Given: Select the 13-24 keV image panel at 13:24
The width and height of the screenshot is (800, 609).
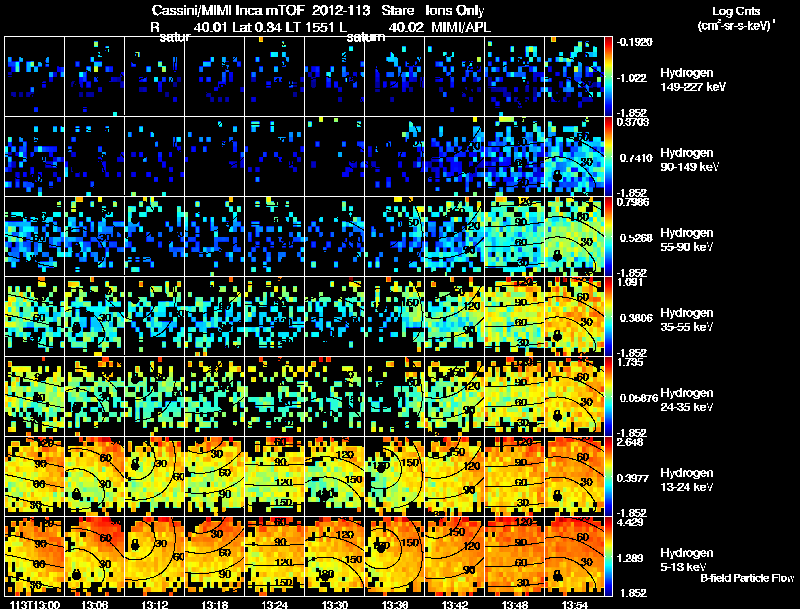Looking at the screenshot, I should click(274, 476).
